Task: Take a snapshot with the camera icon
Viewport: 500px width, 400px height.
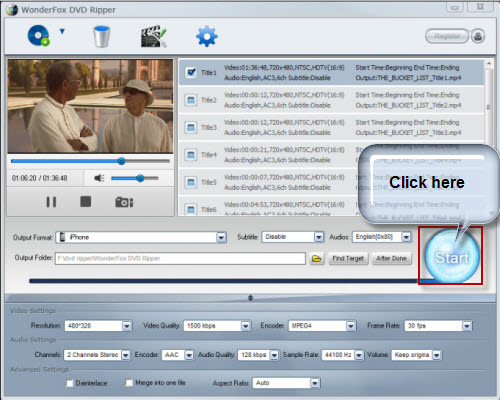Action: pyautogui.click(x=124, y=202)
